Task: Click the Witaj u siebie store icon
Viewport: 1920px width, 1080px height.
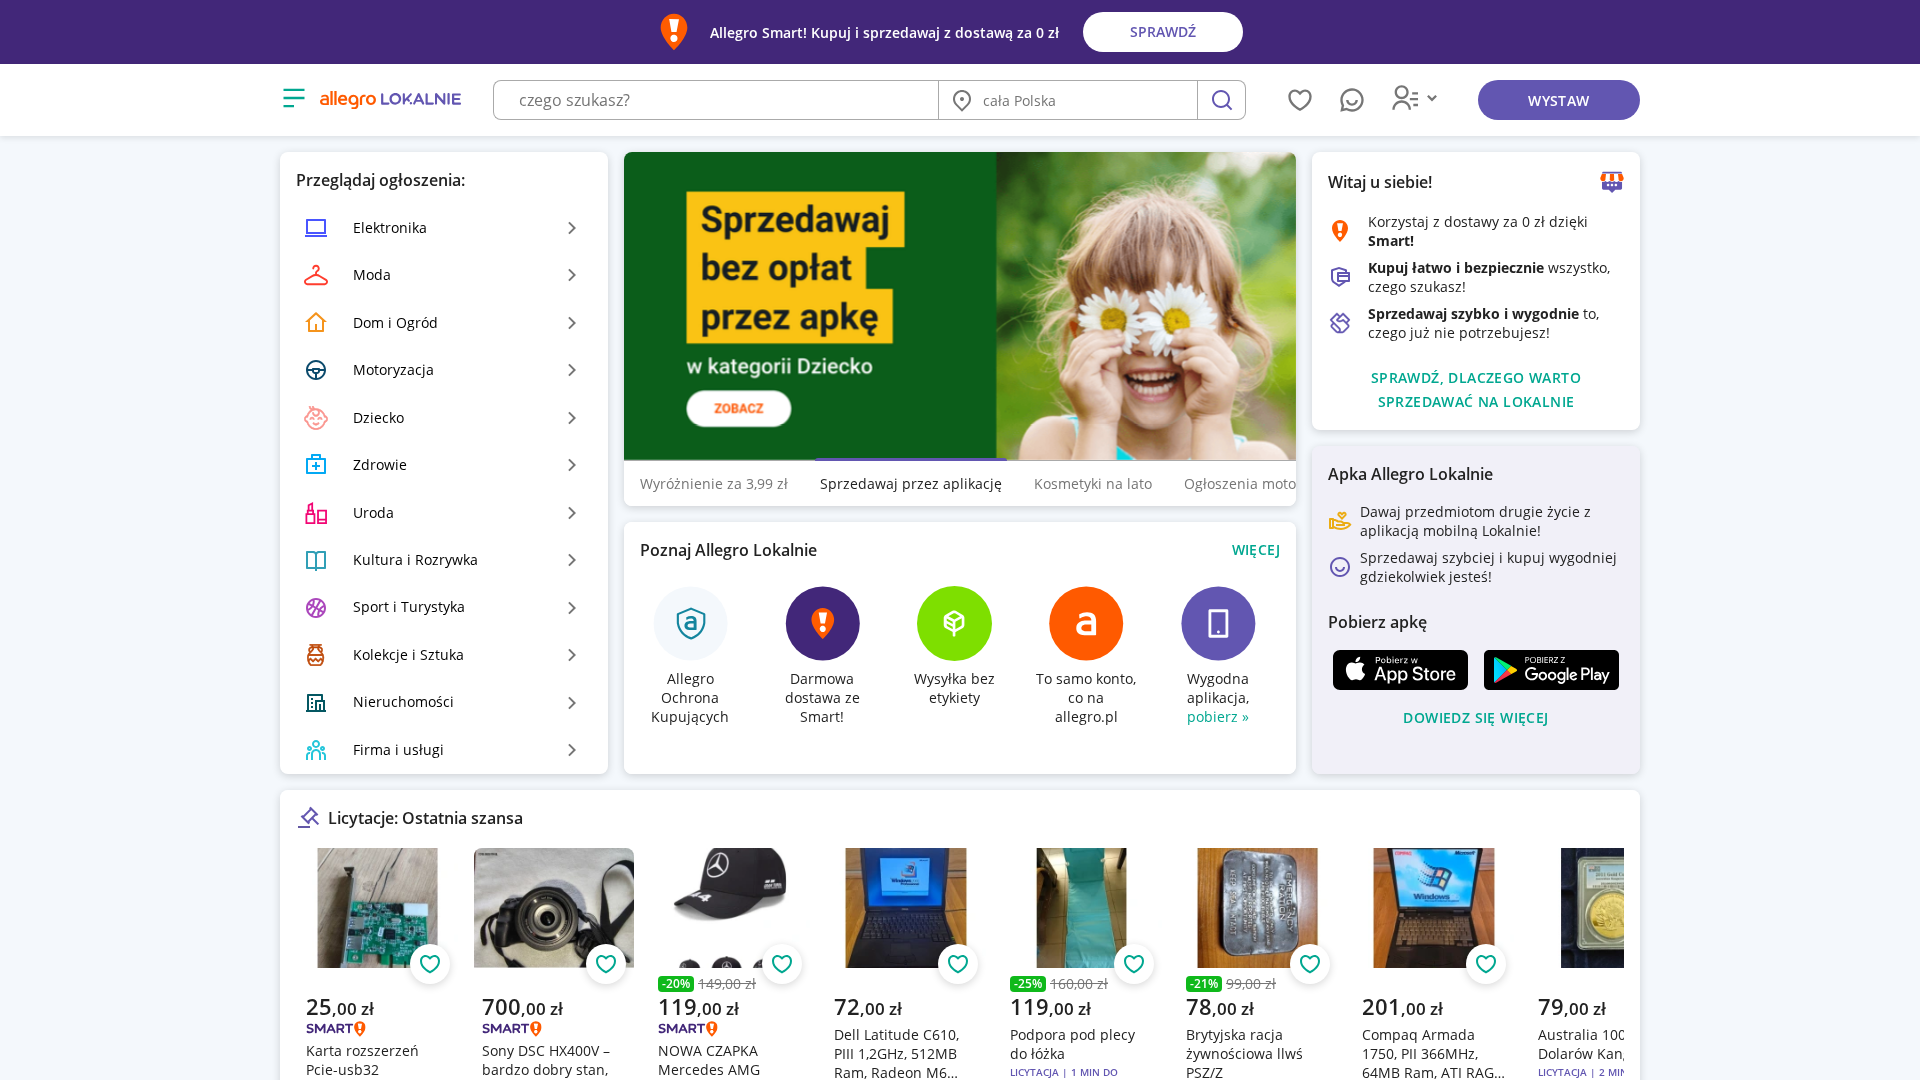Action: coord(1612,182)
